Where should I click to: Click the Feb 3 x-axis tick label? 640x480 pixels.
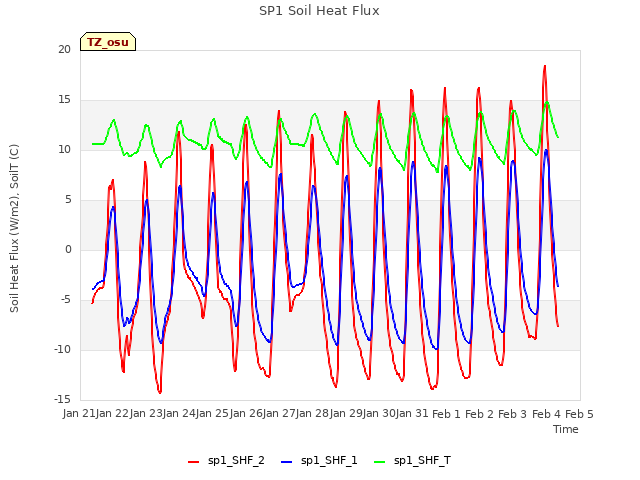[512, 414]
